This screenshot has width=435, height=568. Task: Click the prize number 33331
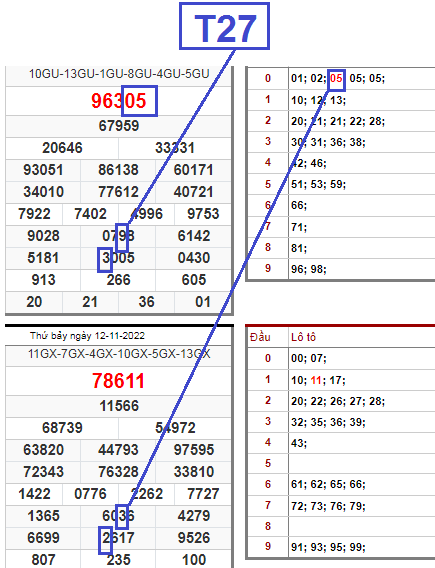[175, 148]
